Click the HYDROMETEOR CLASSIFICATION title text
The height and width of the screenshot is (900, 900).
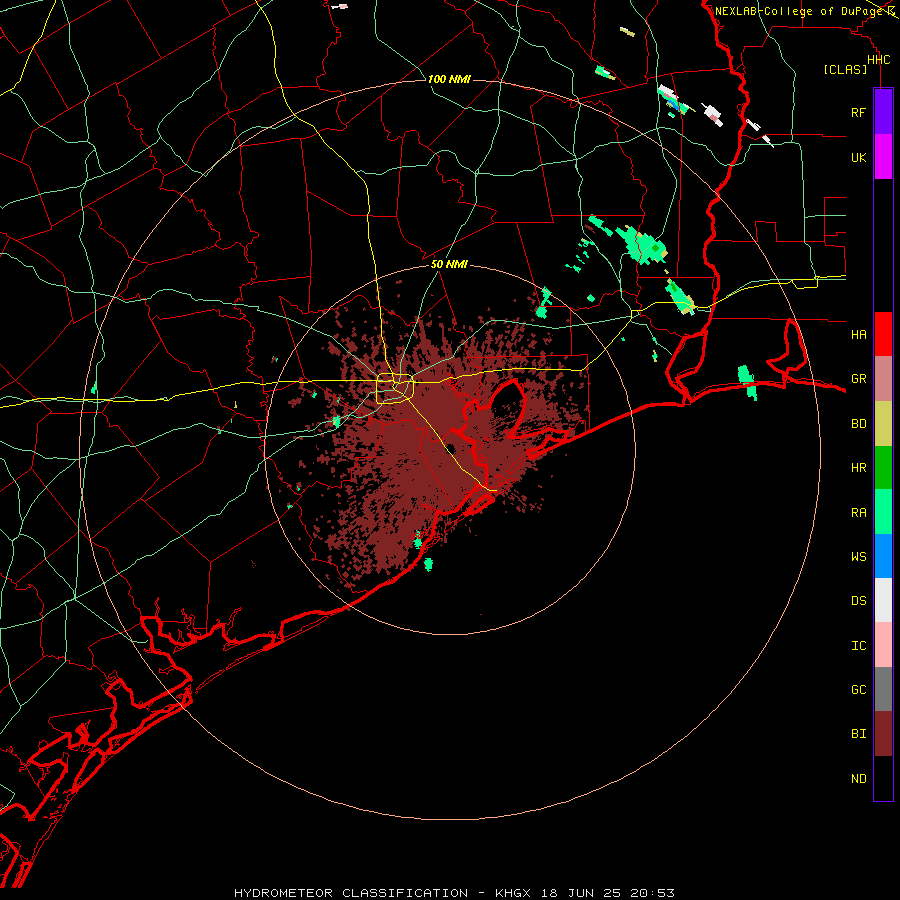[351, 893]
